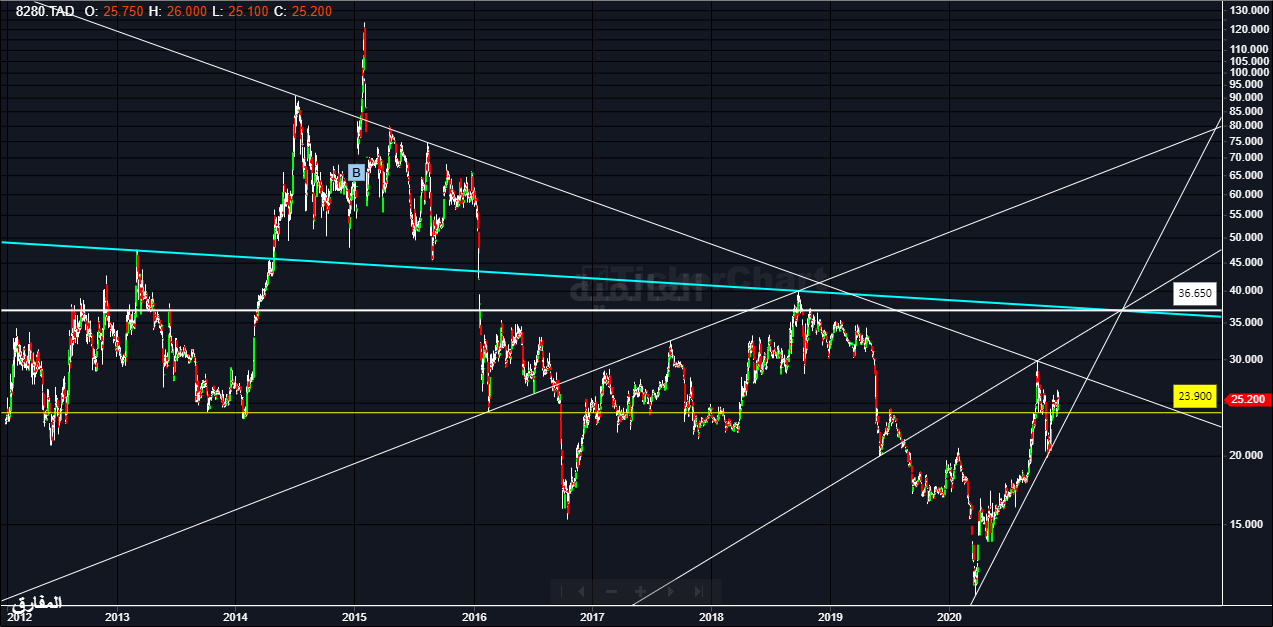
Task: Step the chart one bar left
Action: (581, 591)
